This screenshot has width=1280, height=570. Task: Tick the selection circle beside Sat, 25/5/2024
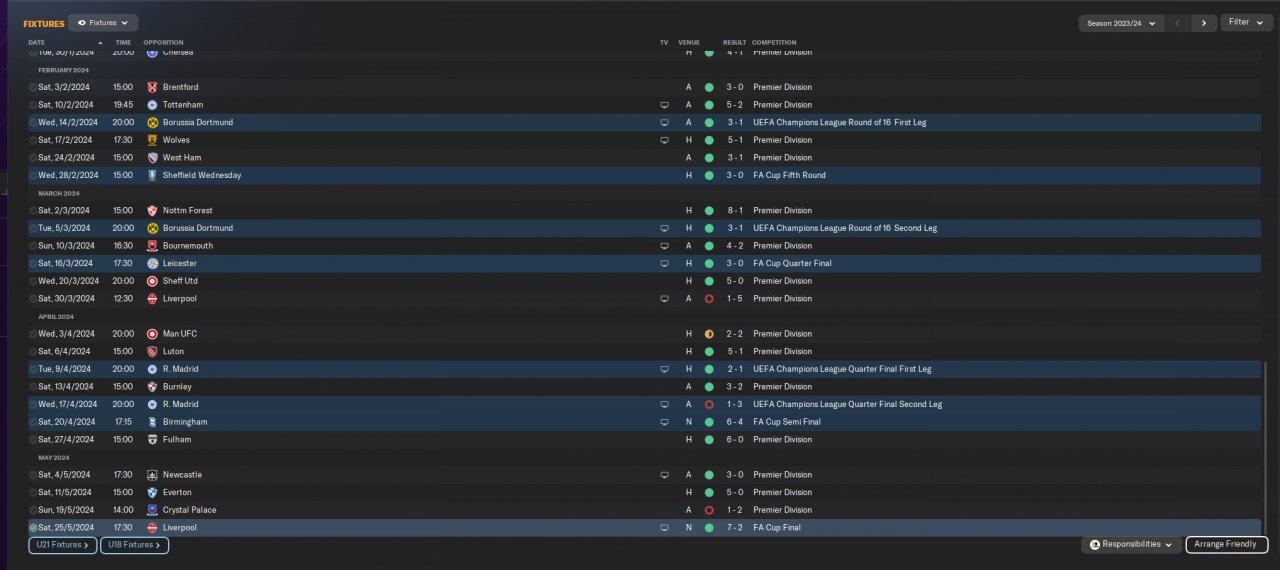(x=33, y=527)
